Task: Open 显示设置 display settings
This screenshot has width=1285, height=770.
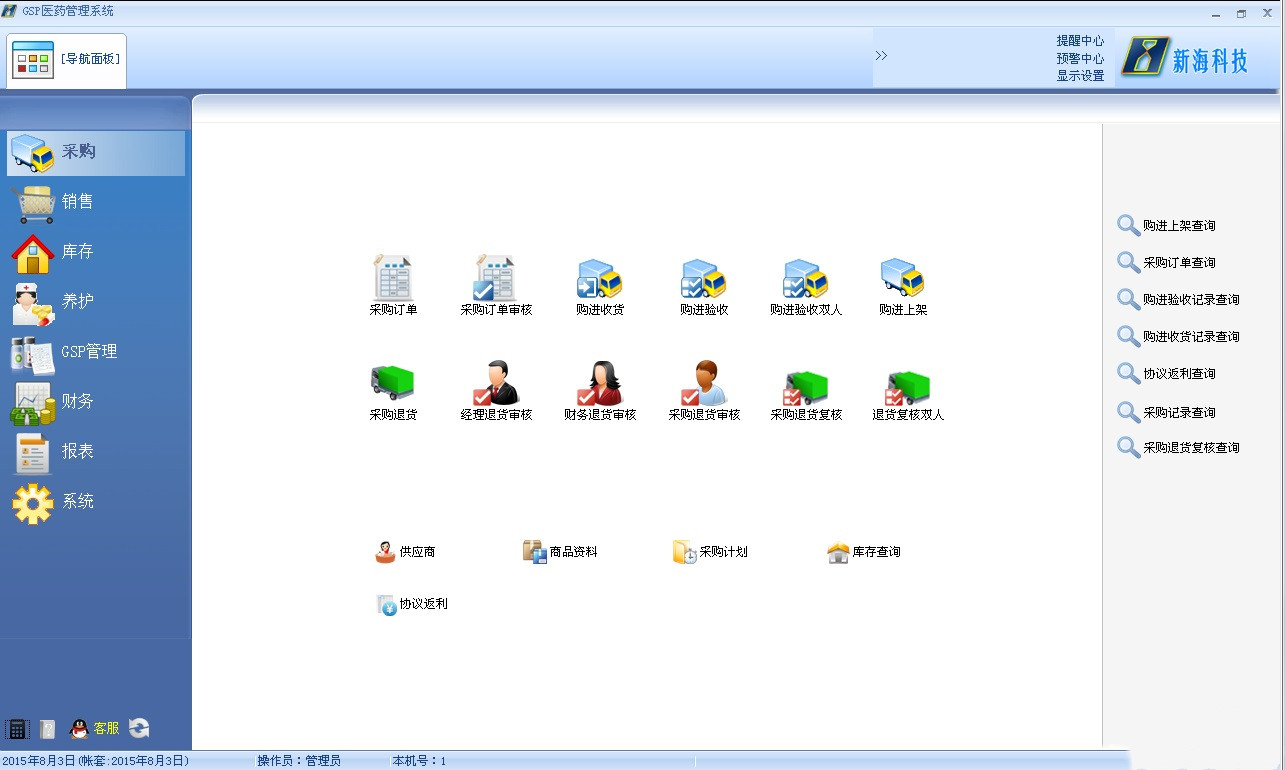Action: tap(1080, 76)
